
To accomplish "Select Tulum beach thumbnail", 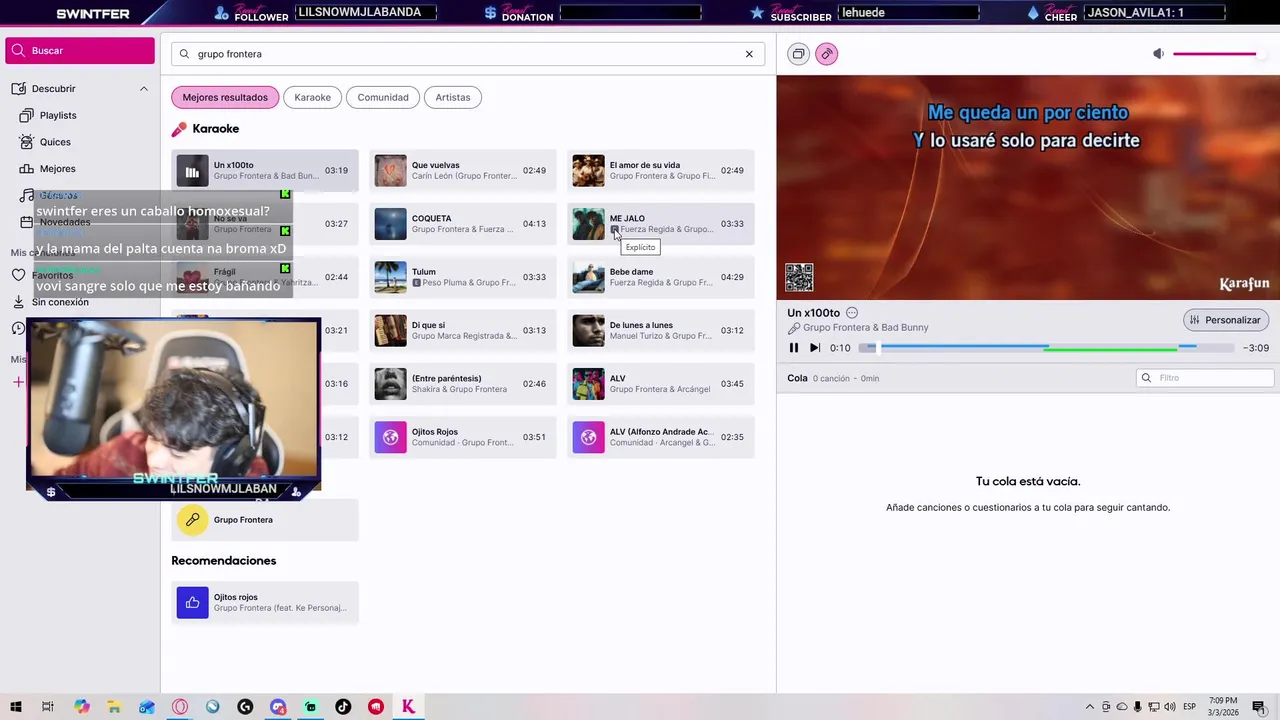I will click(391, 277).
